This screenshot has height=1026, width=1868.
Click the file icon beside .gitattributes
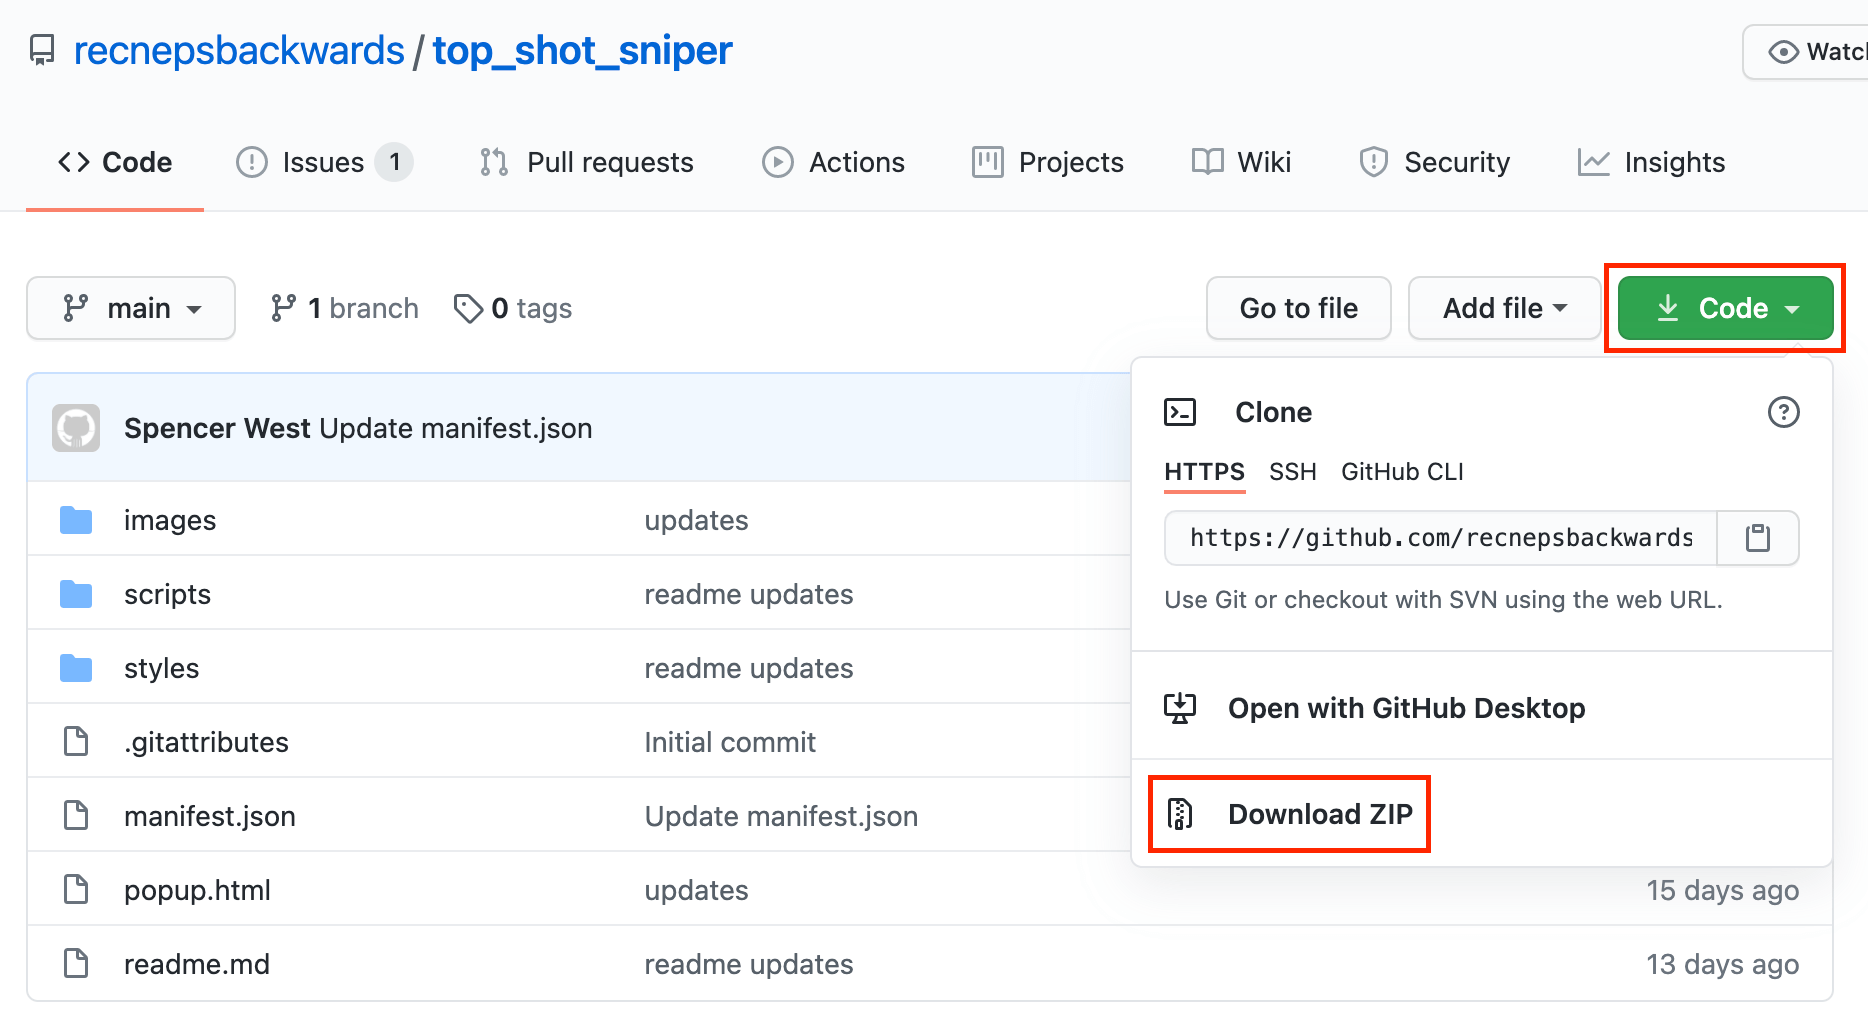(76, 742)
